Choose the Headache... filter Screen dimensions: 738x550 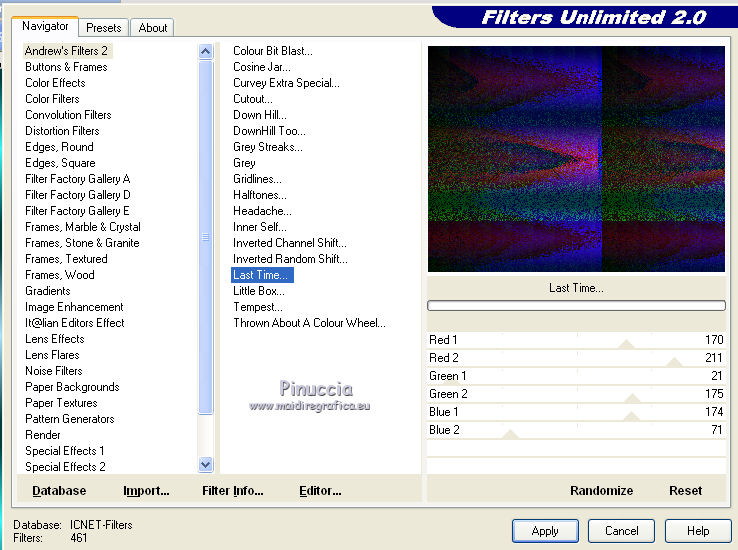pyautogui.click(x=262, y=211)
